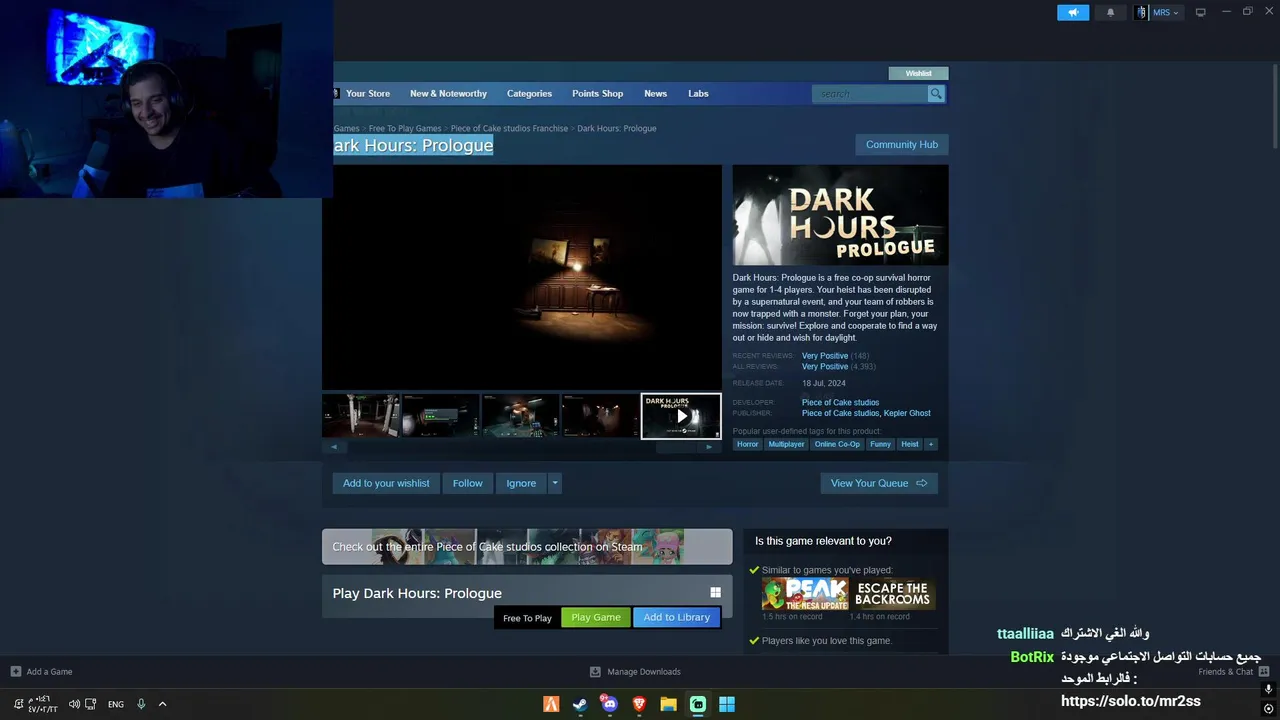Focus the store search field
1280x720 pixels.
(870, 94)
